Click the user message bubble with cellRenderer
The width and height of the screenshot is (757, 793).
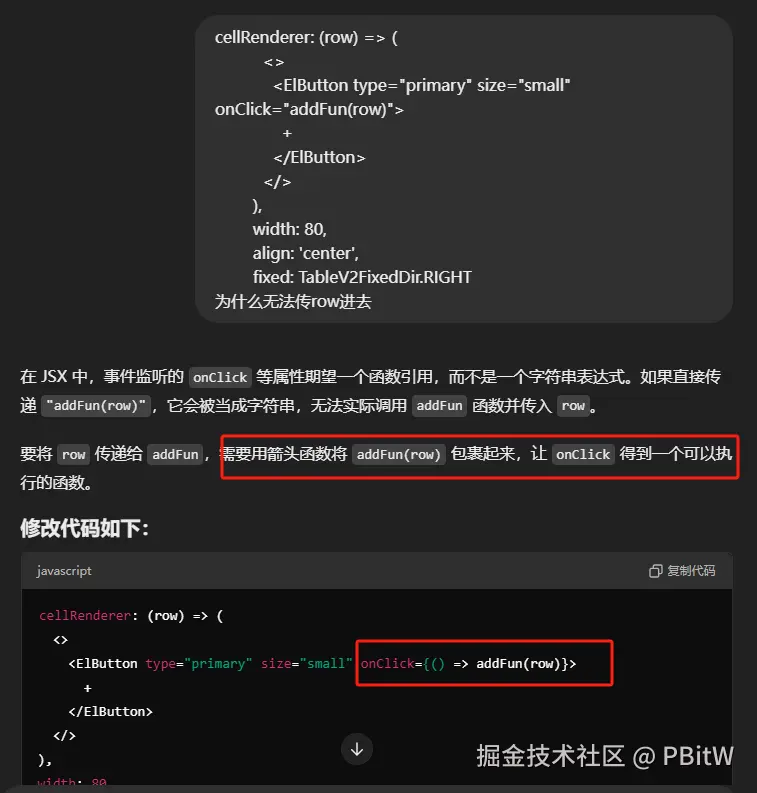(464, 168)
